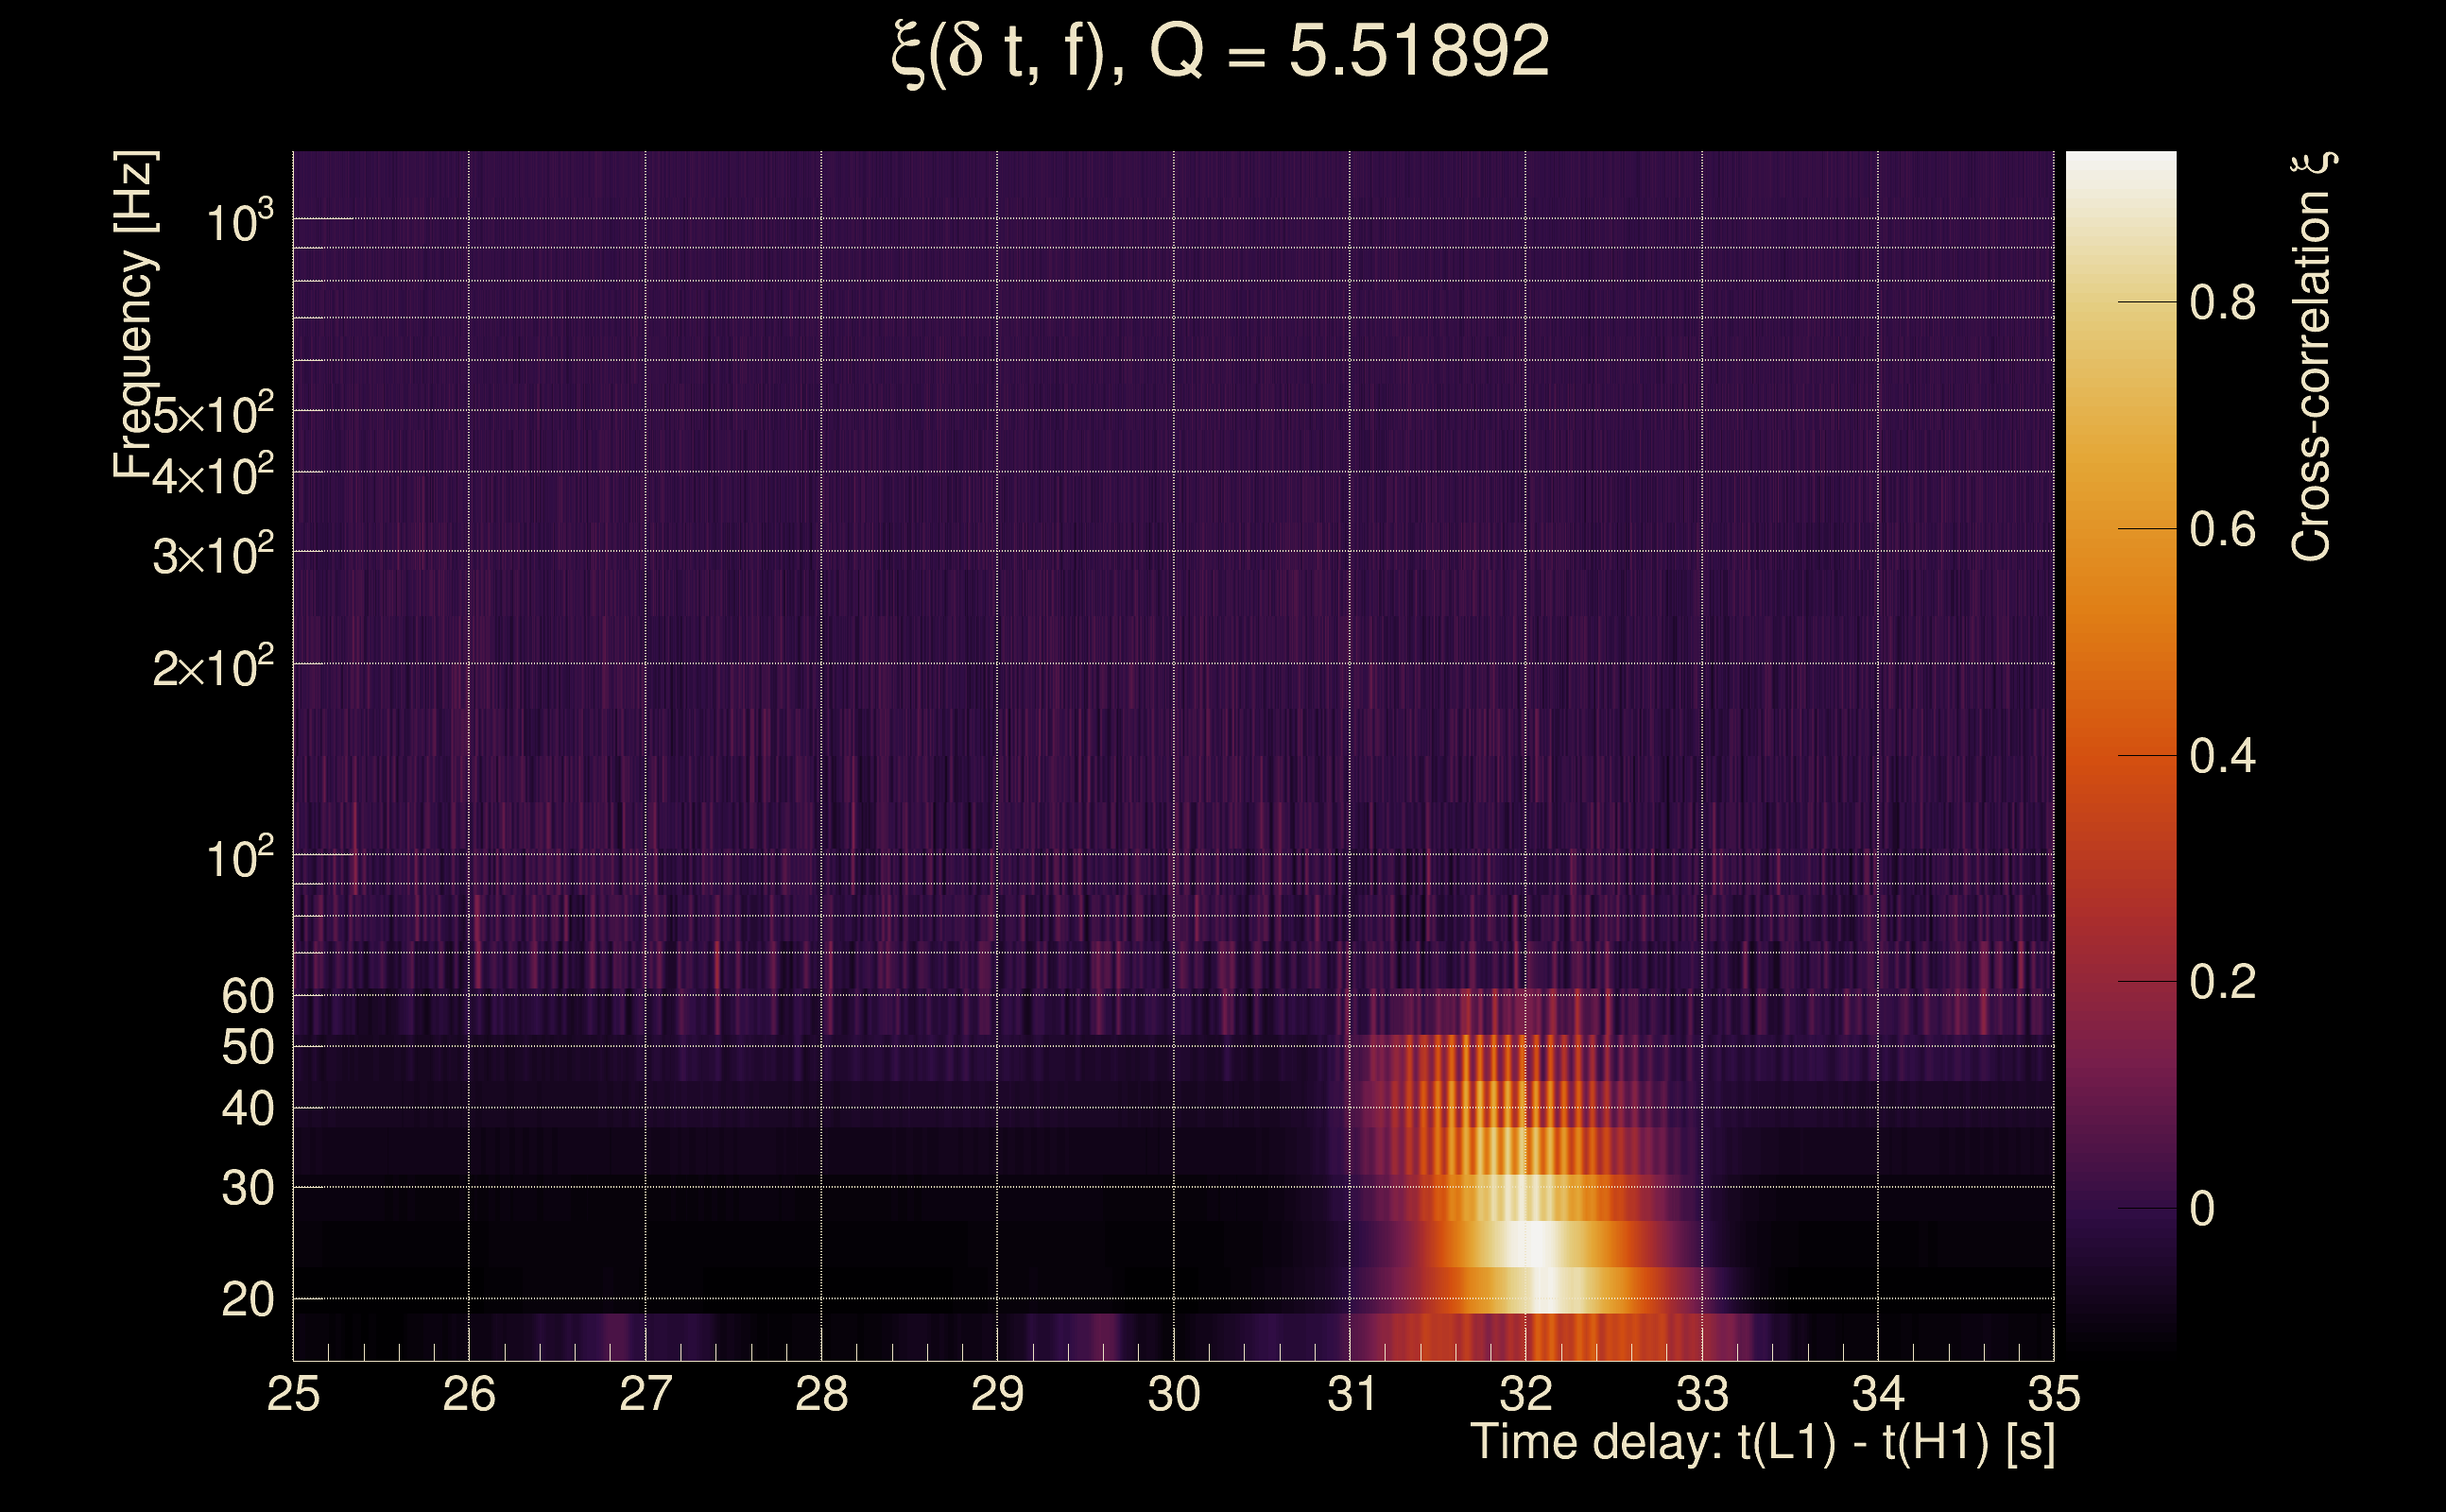The width and height of the screenshot is (2446, 1512).
Task: Click the x-axis tick label 35
Action: click(2053, 1394)
